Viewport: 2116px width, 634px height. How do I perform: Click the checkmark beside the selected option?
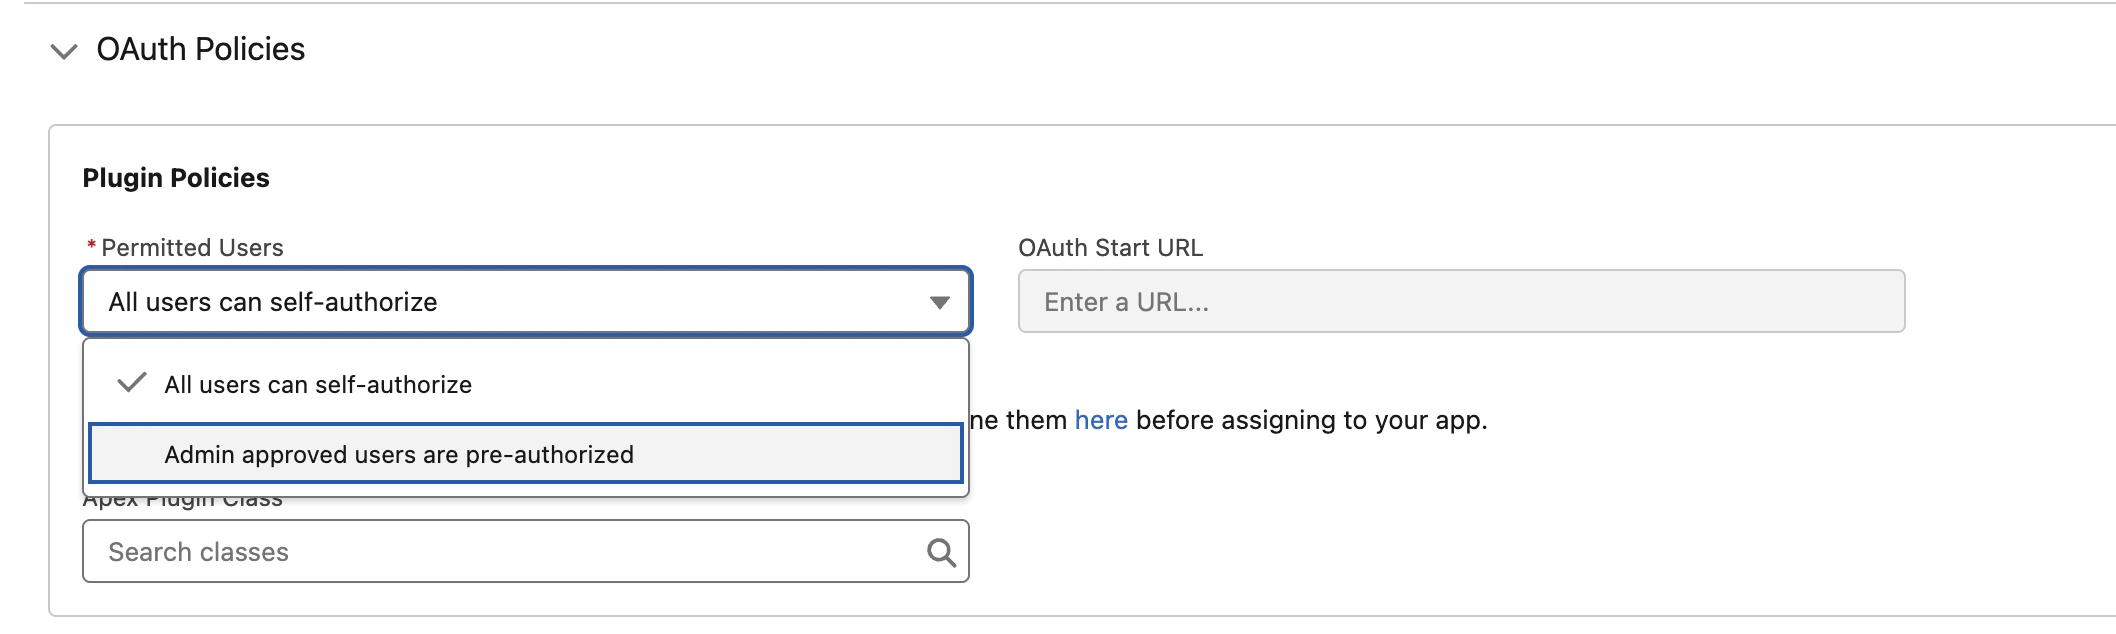[132, 383]
